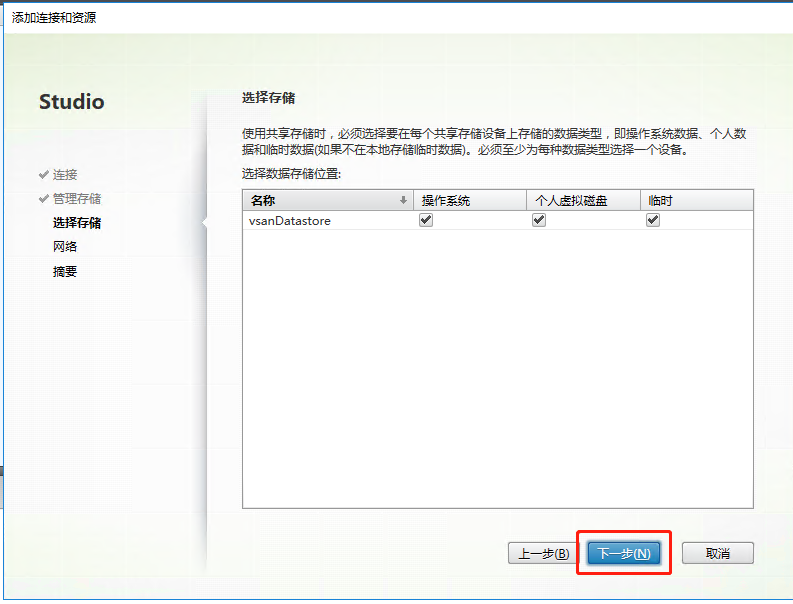Jump to the 网络 step in sidebar
This screenshot has width=793, height=604.
(65, 247)
